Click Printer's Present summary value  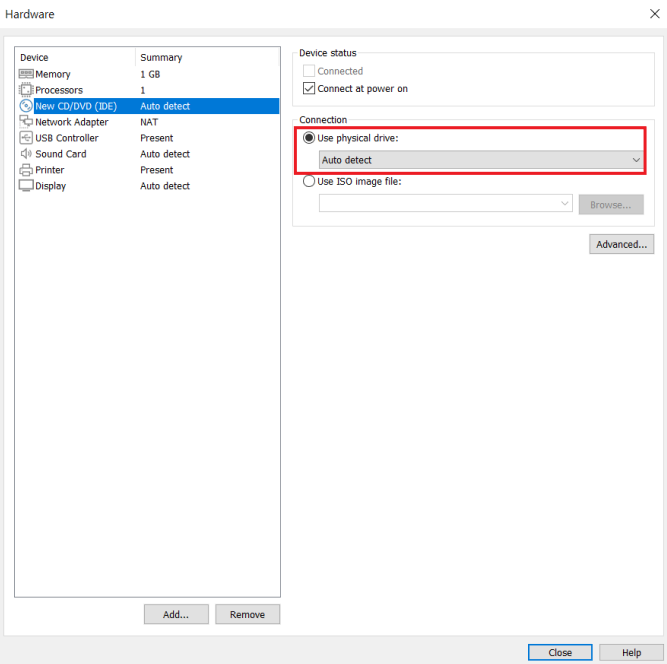click(157, 170)
